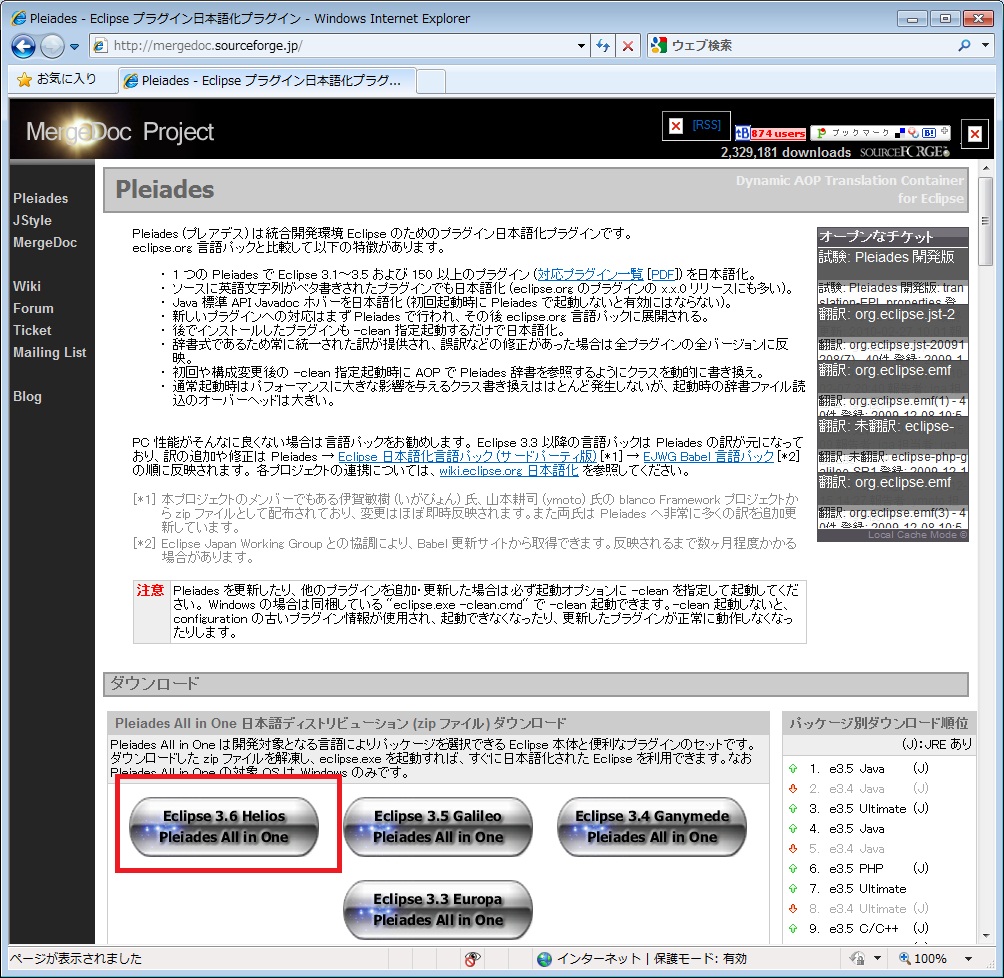
Task: Stop loading with the red X icon
Action: tap(628, 45)
